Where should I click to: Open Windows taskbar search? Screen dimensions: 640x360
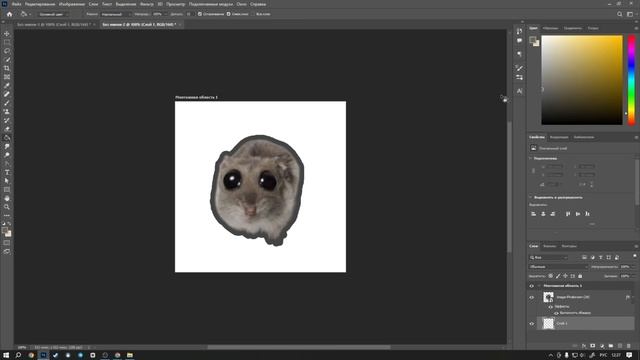point(18,355)
